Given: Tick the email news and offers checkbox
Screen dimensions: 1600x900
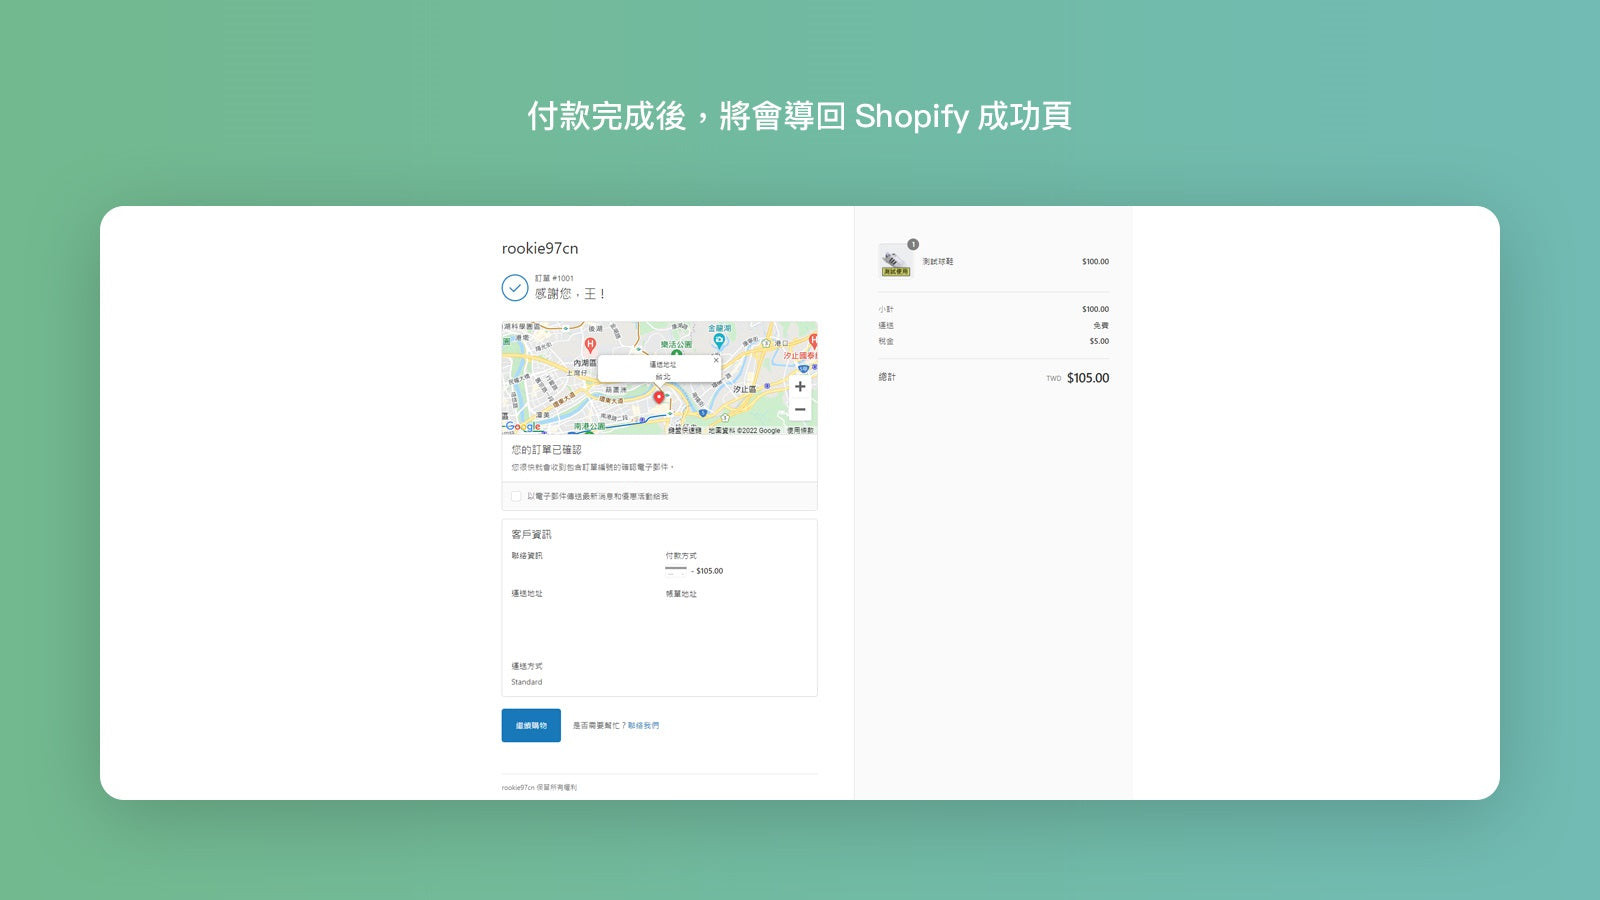Looking at the screenshot, I should coord(516,496).
